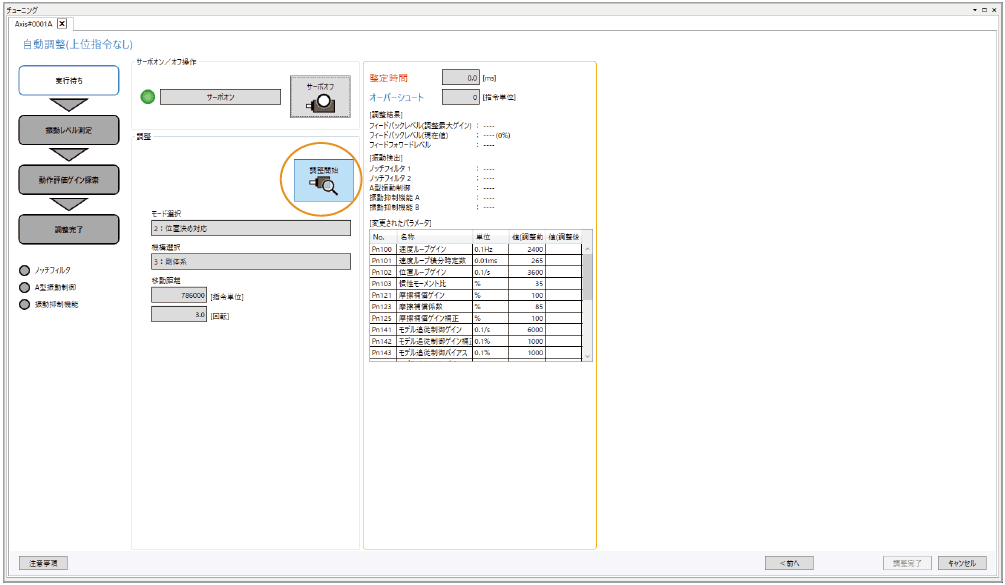Screen dimensions: 1005x585
Task: Click the A型振動制御 indicator lamp
Action: pyautogui.click(x=25, y=287)
